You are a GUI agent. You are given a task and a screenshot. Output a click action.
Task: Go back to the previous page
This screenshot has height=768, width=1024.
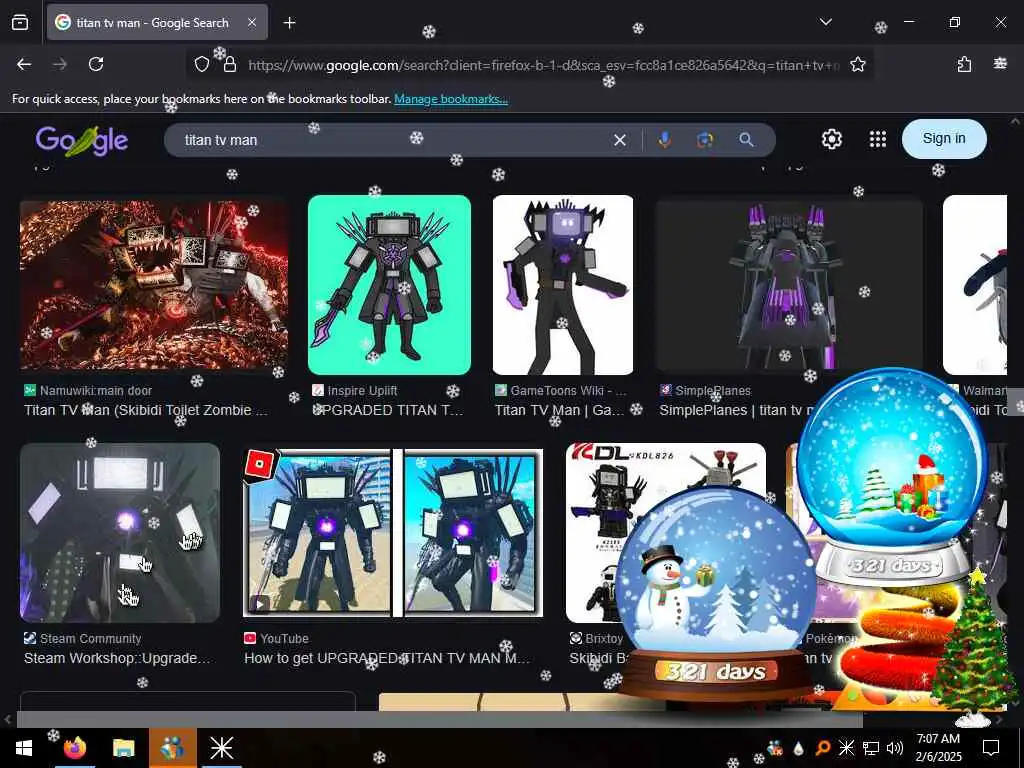tap(24, 64)
